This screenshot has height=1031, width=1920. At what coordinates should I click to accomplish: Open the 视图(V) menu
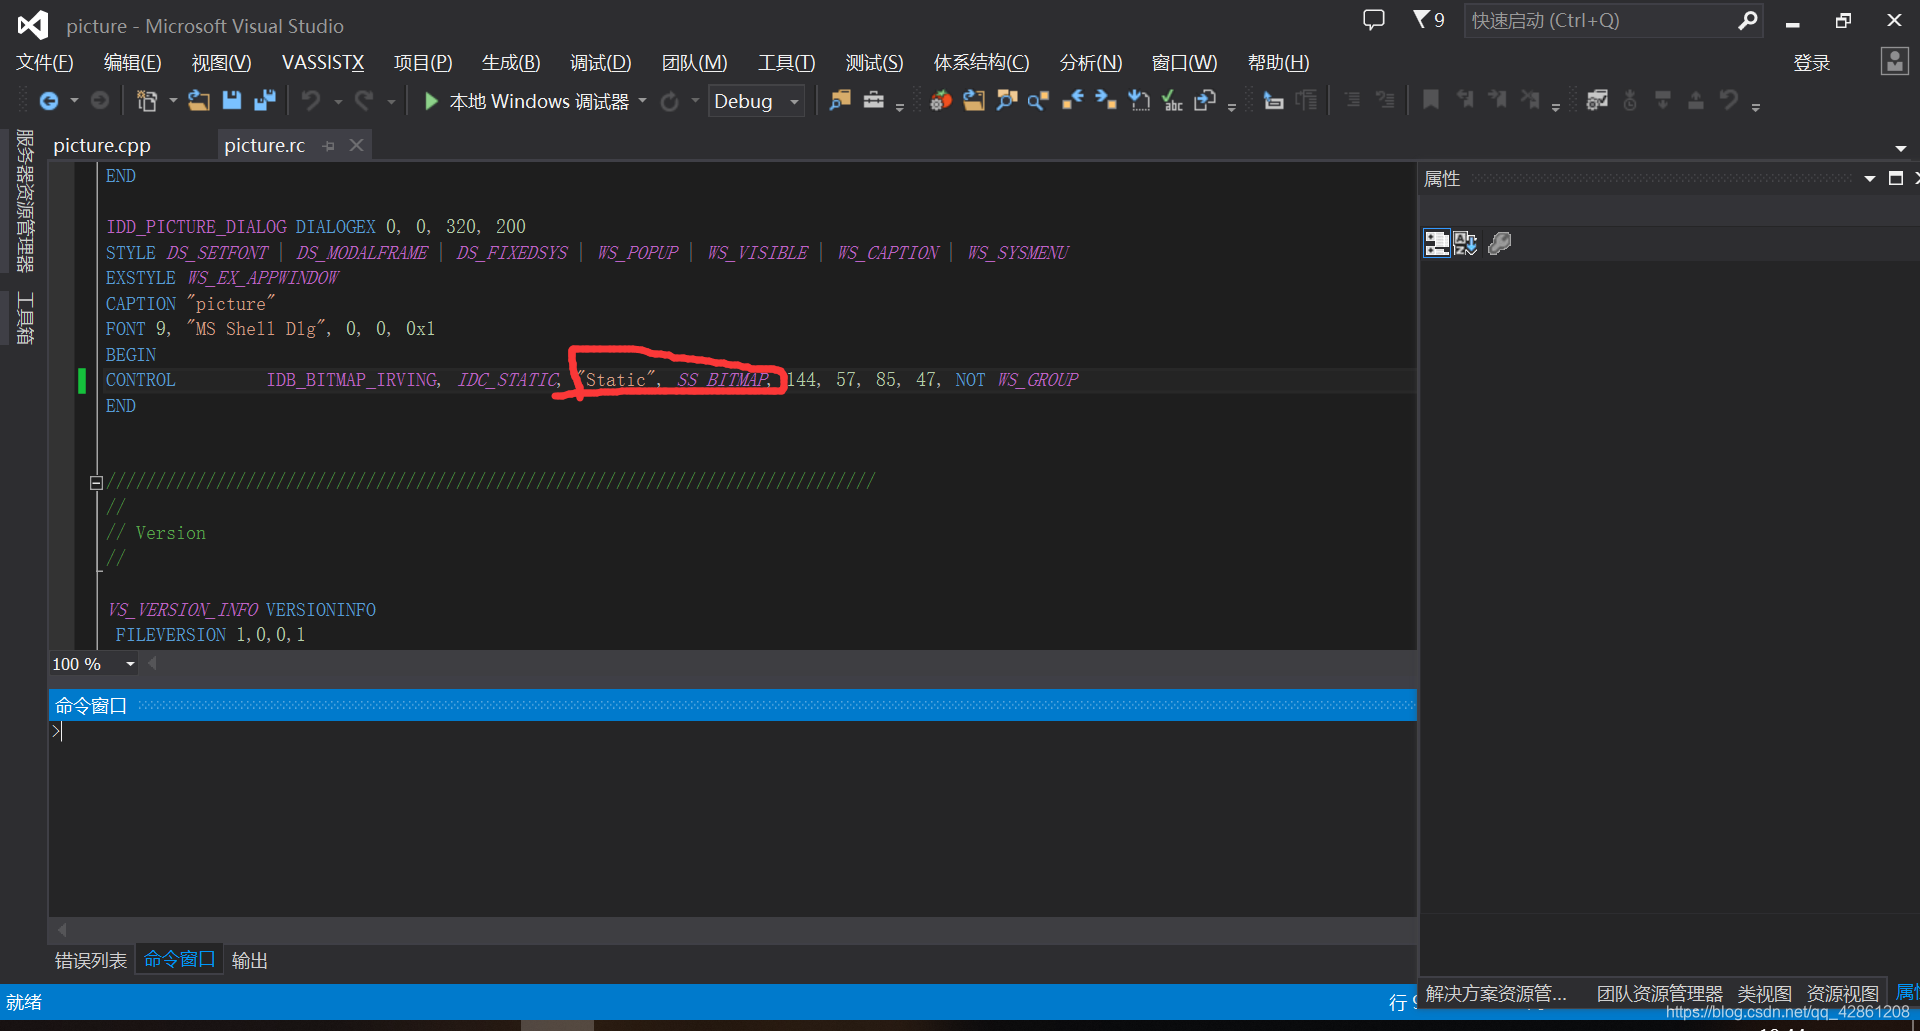pyautogui.click(x=221, y=63)
